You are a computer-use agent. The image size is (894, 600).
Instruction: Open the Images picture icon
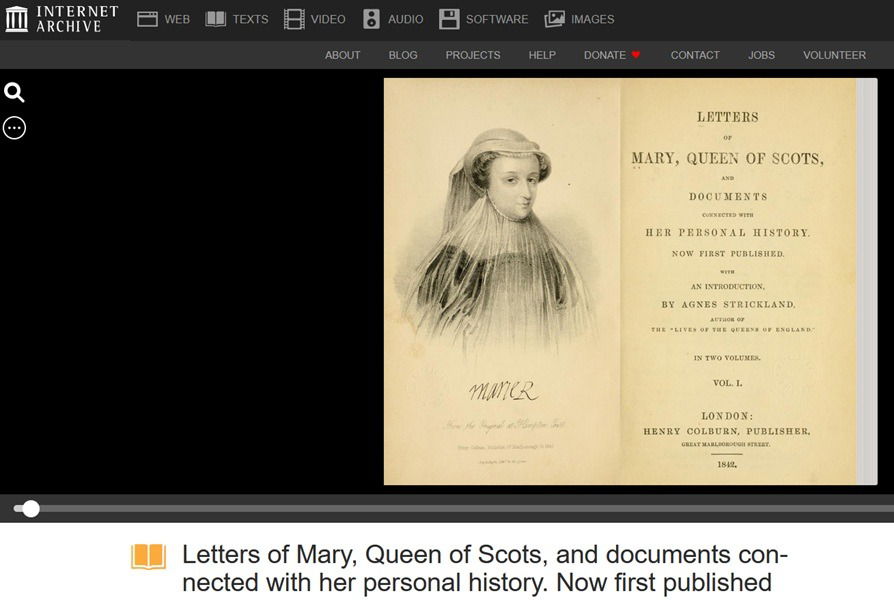tap(555, 19)
